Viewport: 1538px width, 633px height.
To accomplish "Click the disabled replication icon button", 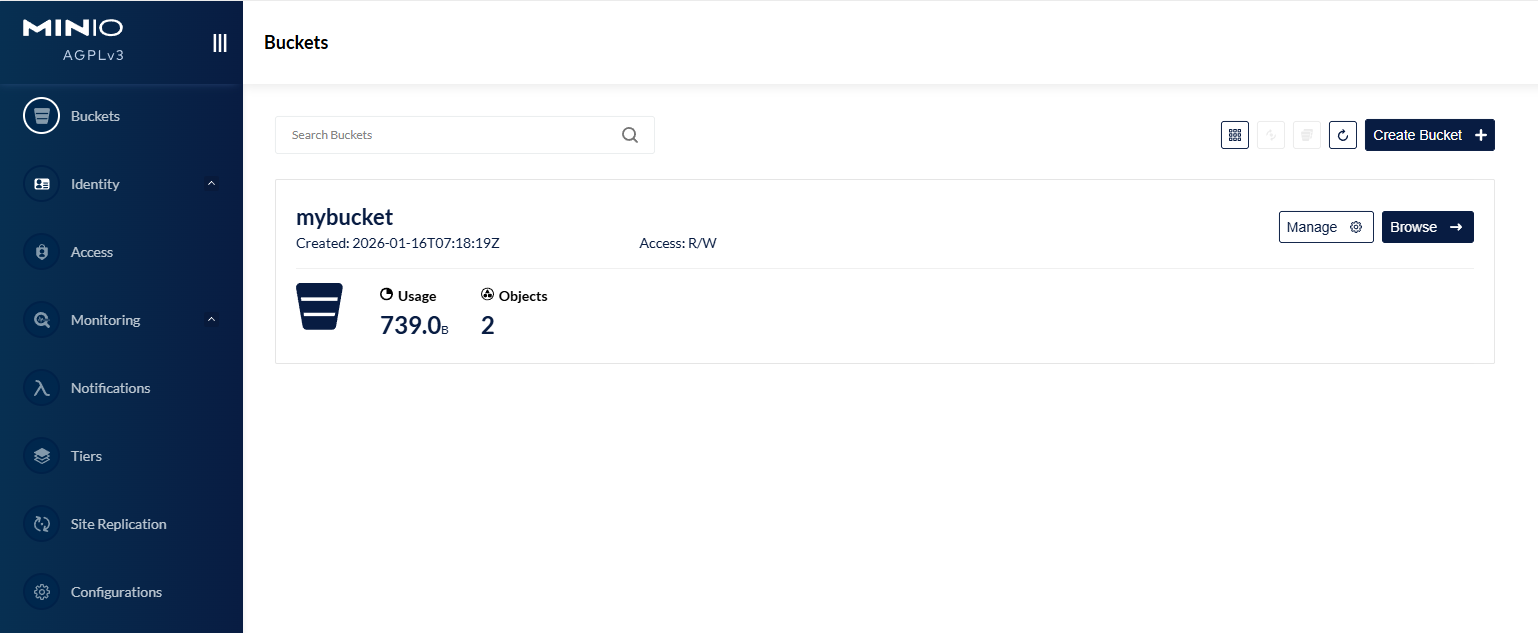I will point(1271,135).
